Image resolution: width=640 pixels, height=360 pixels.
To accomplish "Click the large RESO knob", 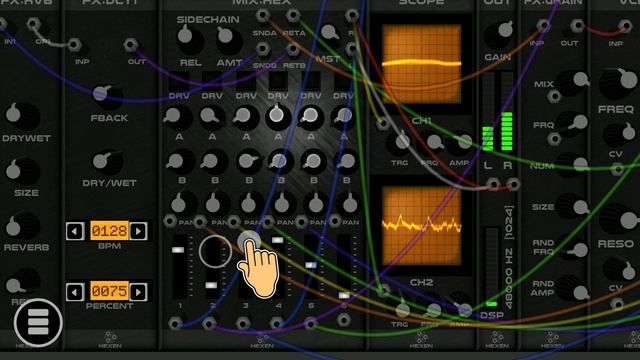I will [619, 219].
